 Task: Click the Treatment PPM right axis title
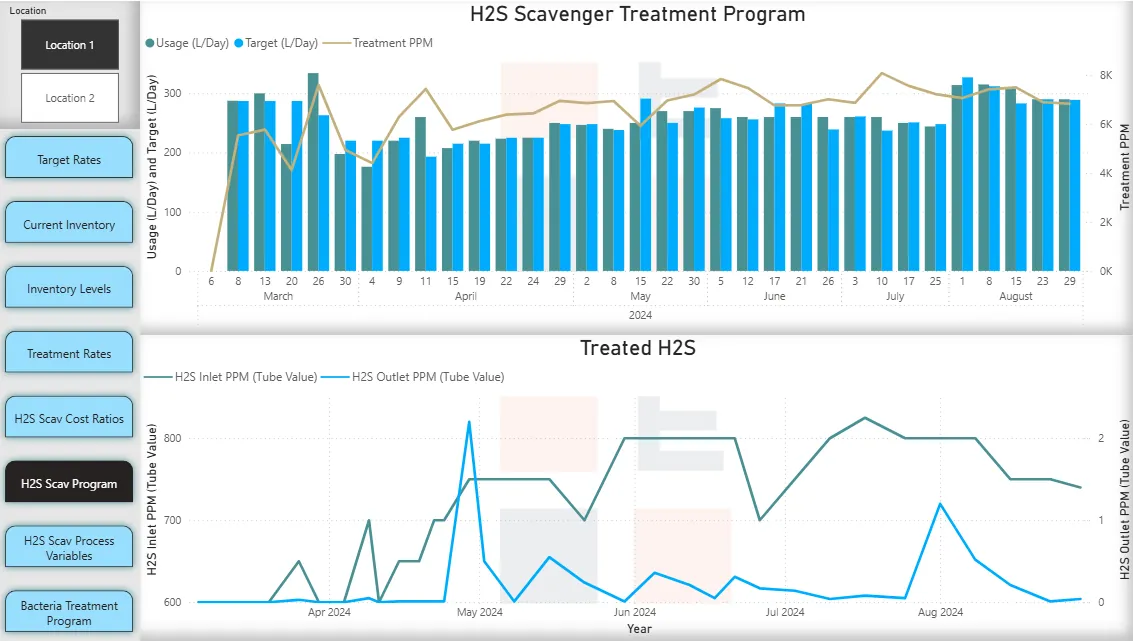point(1124,168)
